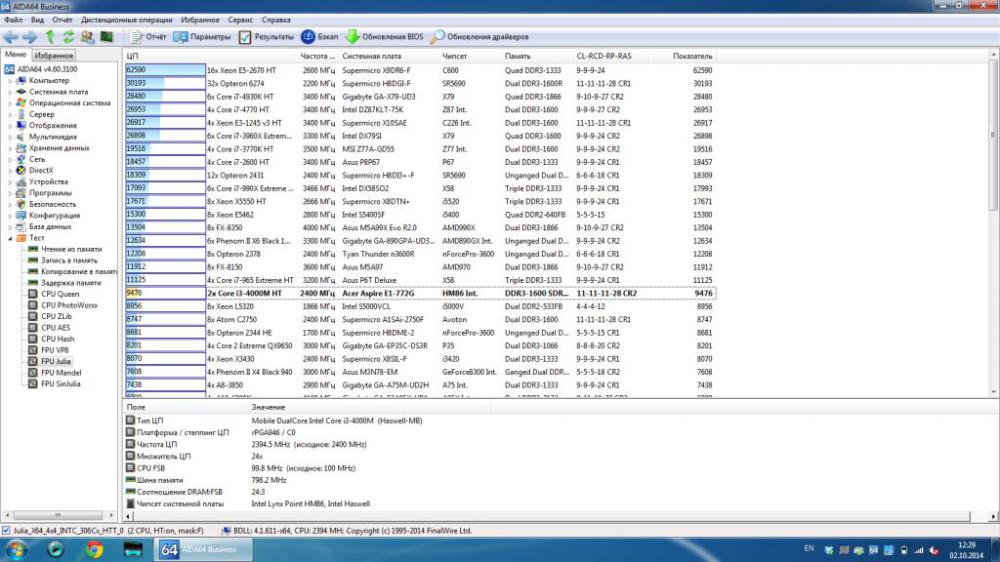The height and width of the screenshot is (562, 1000).
Task: Expand the Операционная система tree node
Action: point(10,103)
